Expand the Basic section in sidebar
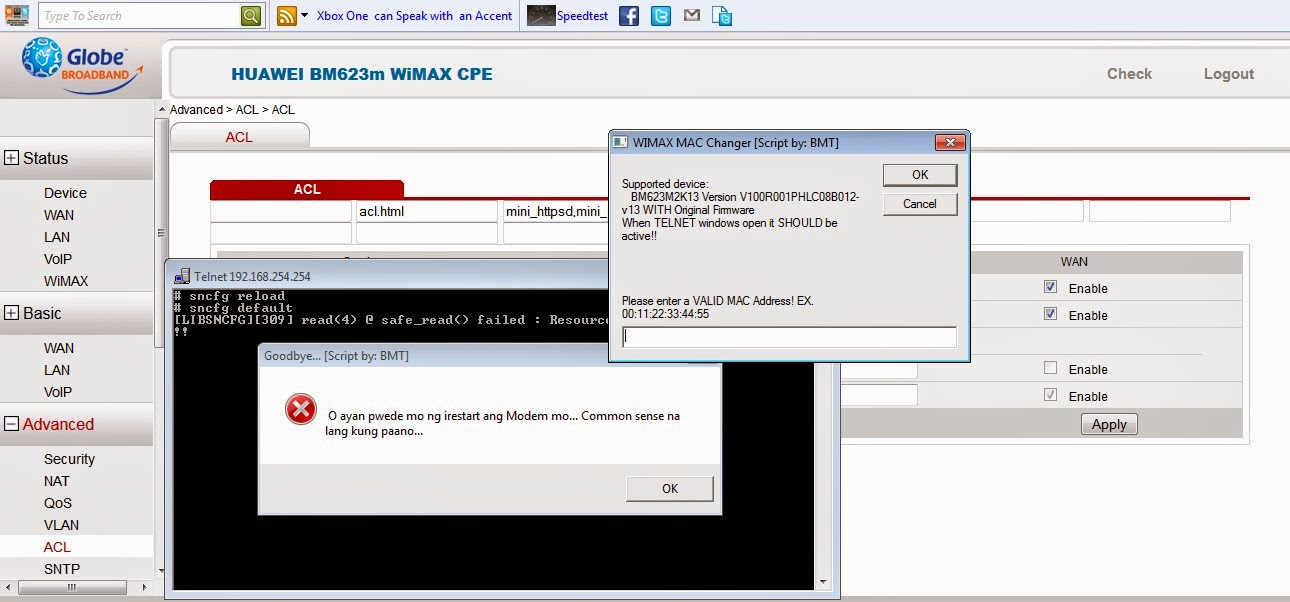The width and height of the screenshot is (1290, 602). pyautogui.click(x=12, y=313)
